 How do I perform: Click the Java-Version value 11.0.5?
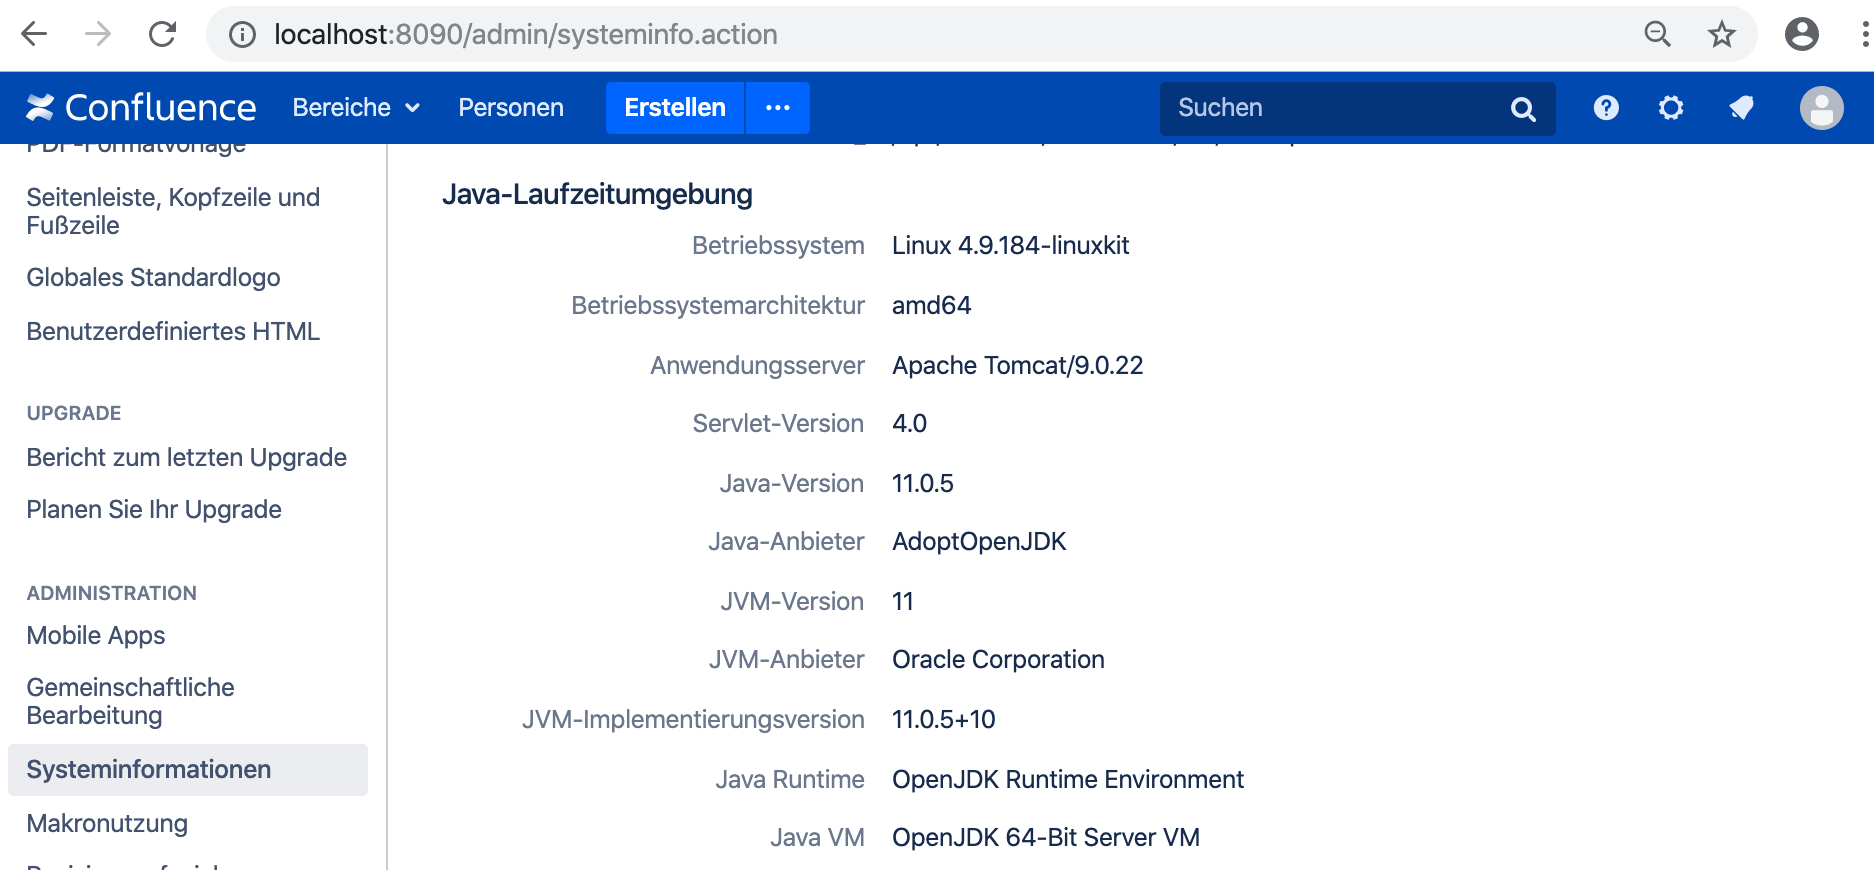click(922, 483)
